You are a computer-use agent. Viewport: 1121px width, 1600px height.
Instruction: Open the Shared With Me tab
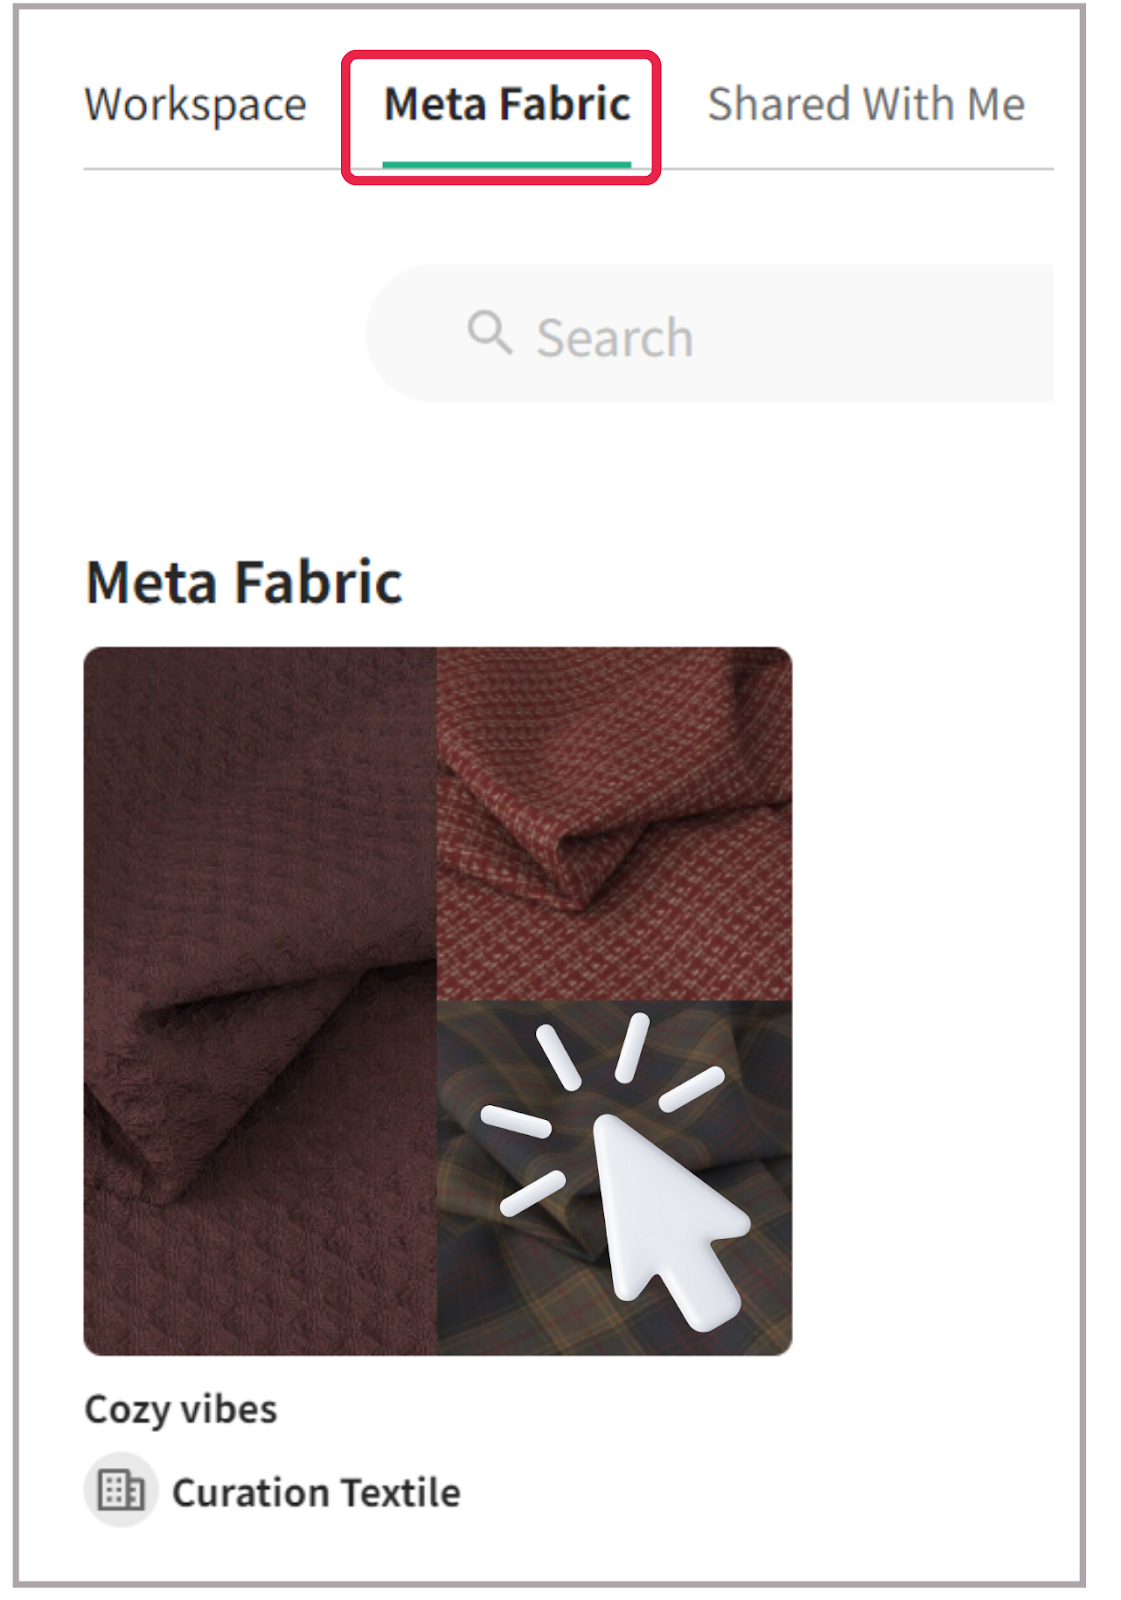point(866,104)
